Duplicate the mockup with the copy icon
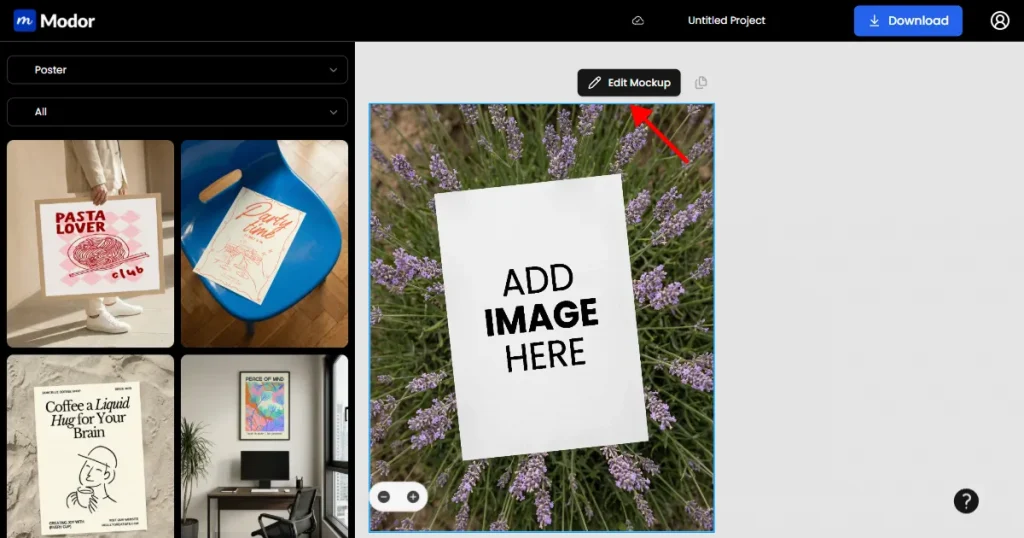The height and width of the screenshot is (538, 1024). tap(701, 83)
